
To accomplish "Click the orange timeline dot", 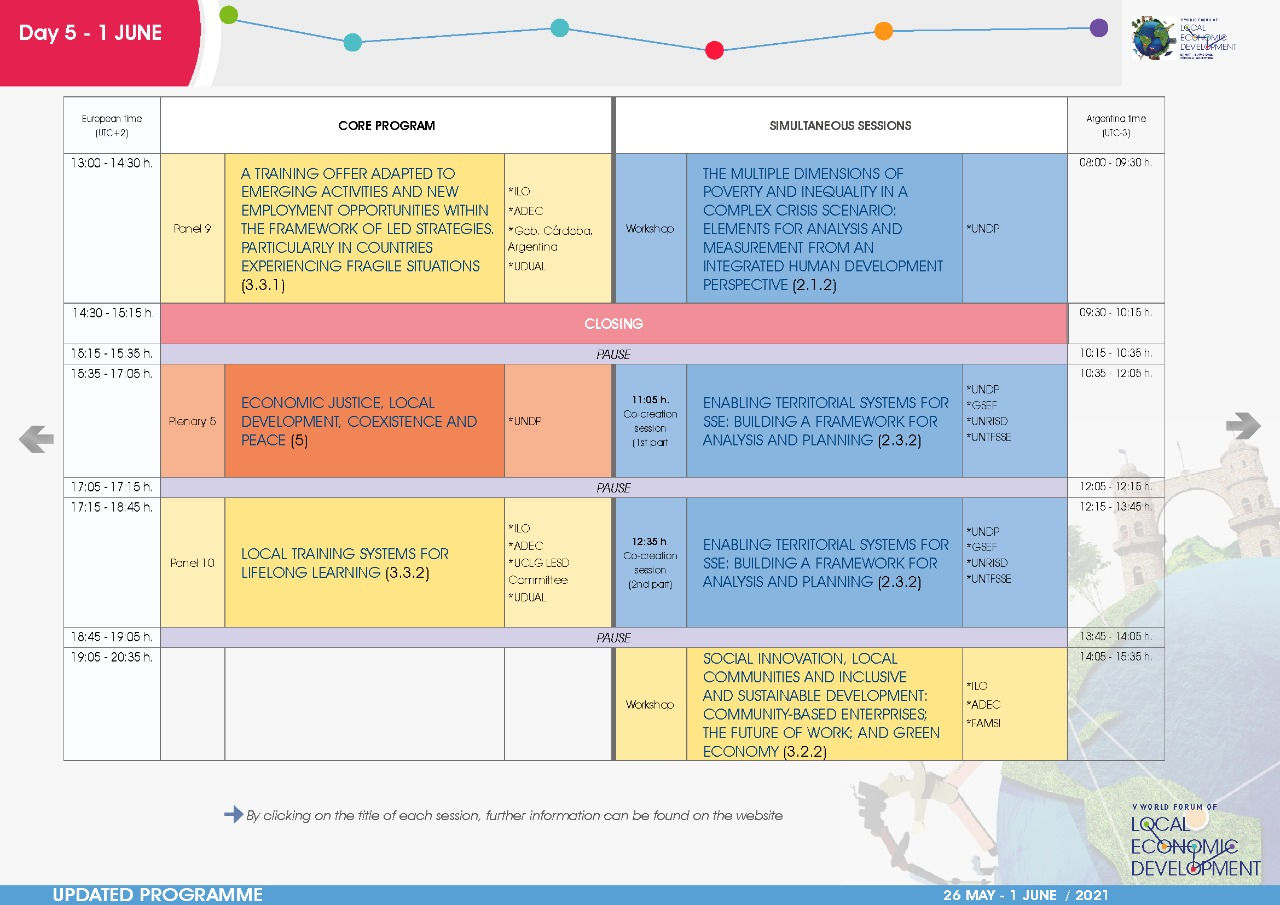I will 883,31.
